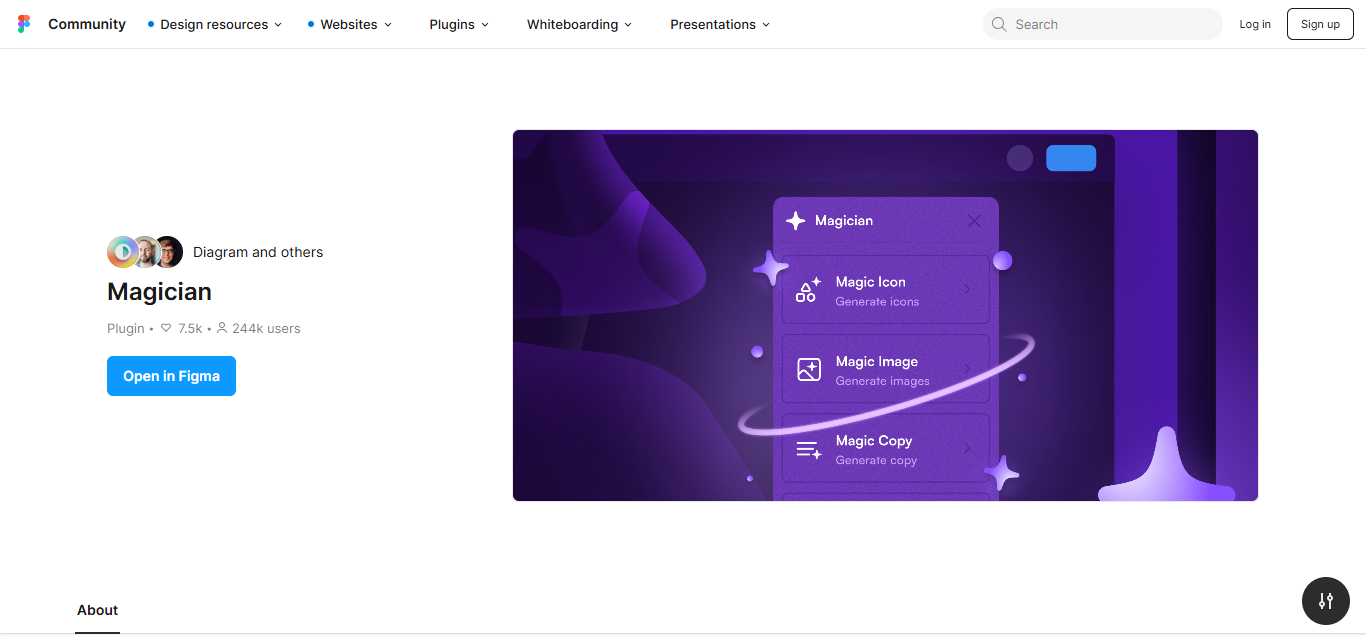Open the Community home link
1366x641 pixels.
(x=87, y=24)
